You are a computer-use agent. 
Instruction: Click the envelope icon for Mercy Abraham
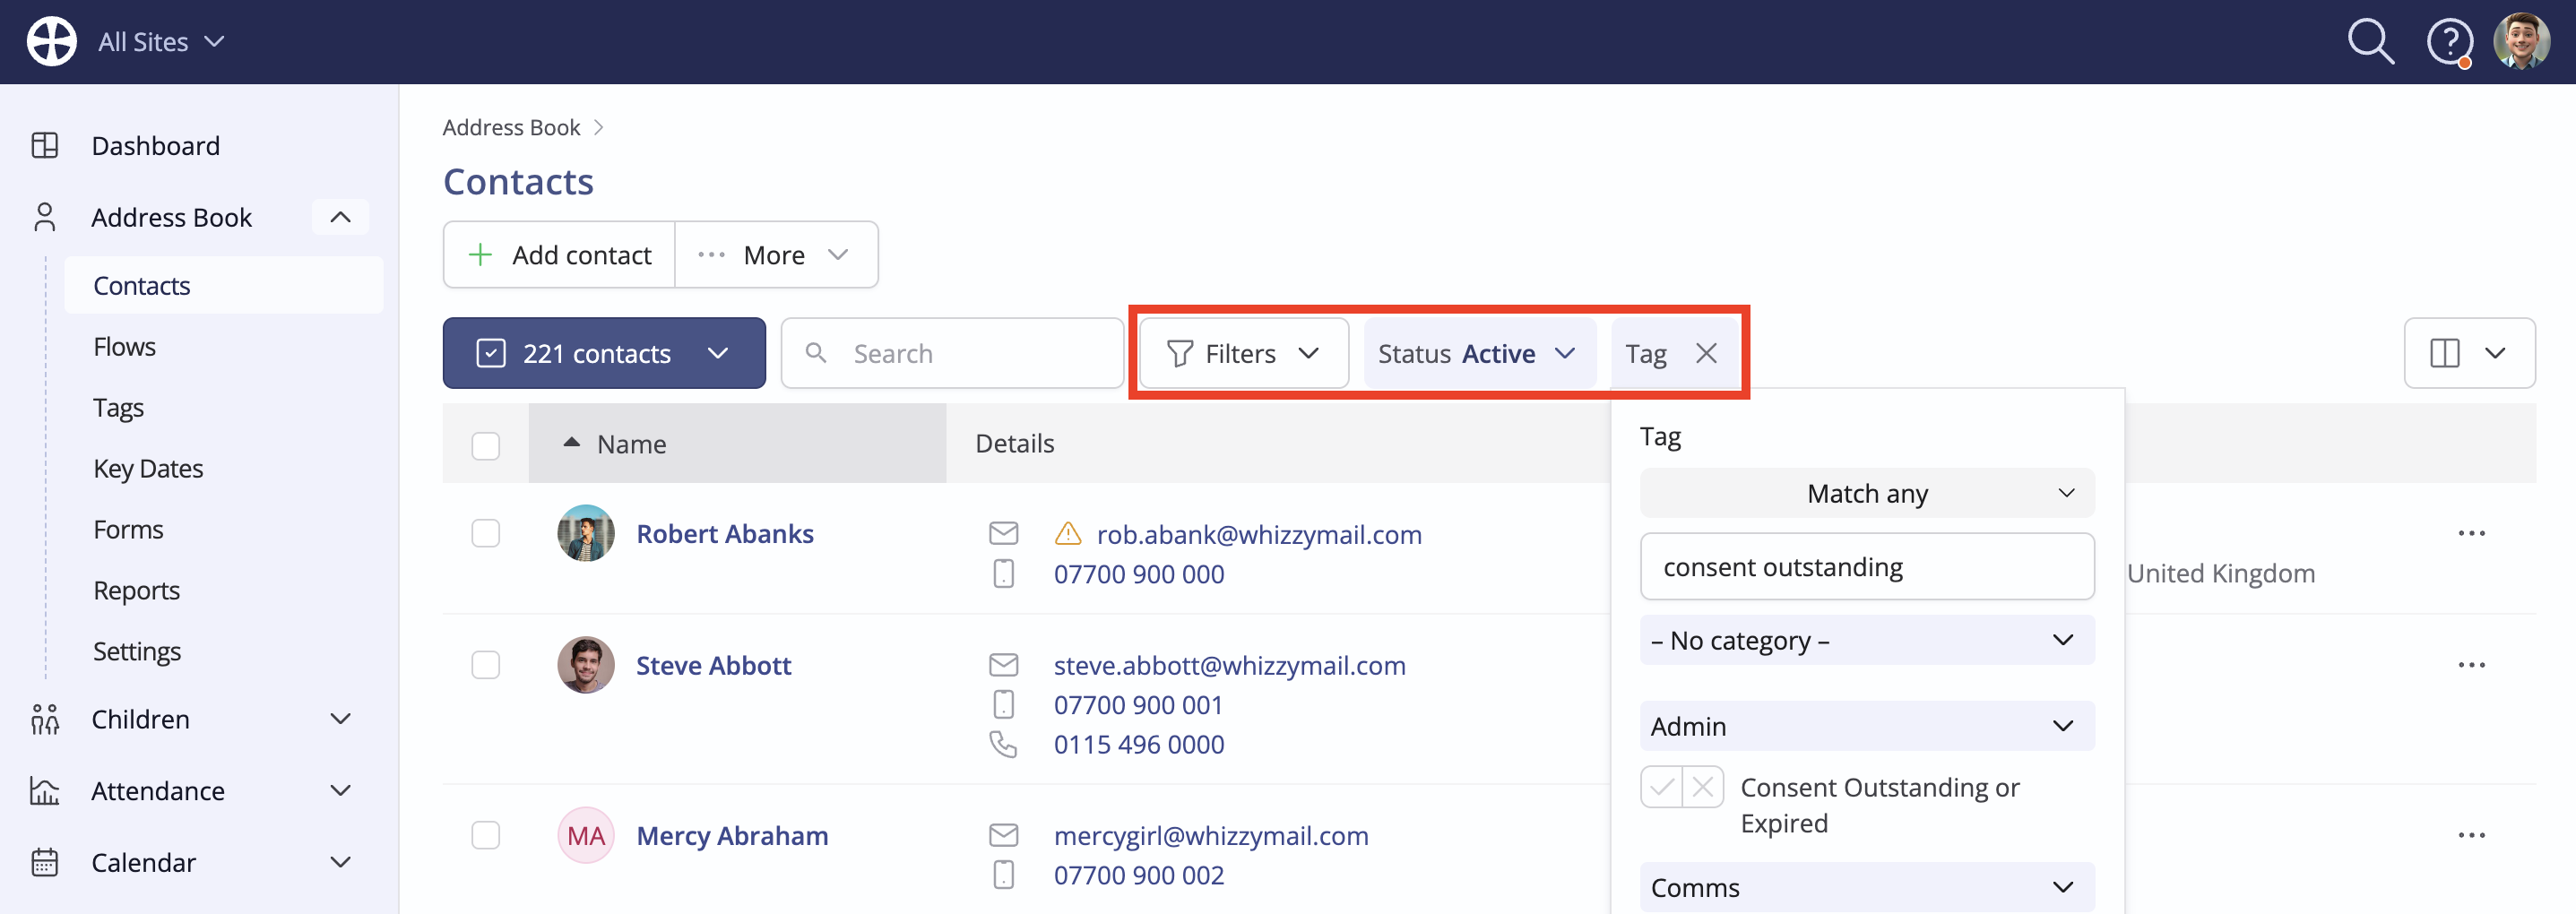click(1003, 834)
